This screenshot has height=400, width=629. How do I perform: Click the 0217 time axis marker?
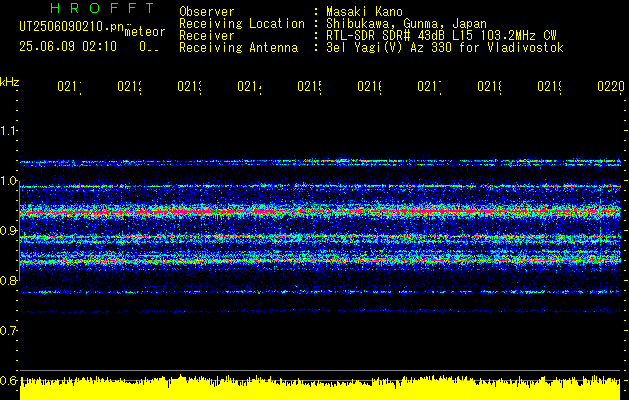(429, 86)
